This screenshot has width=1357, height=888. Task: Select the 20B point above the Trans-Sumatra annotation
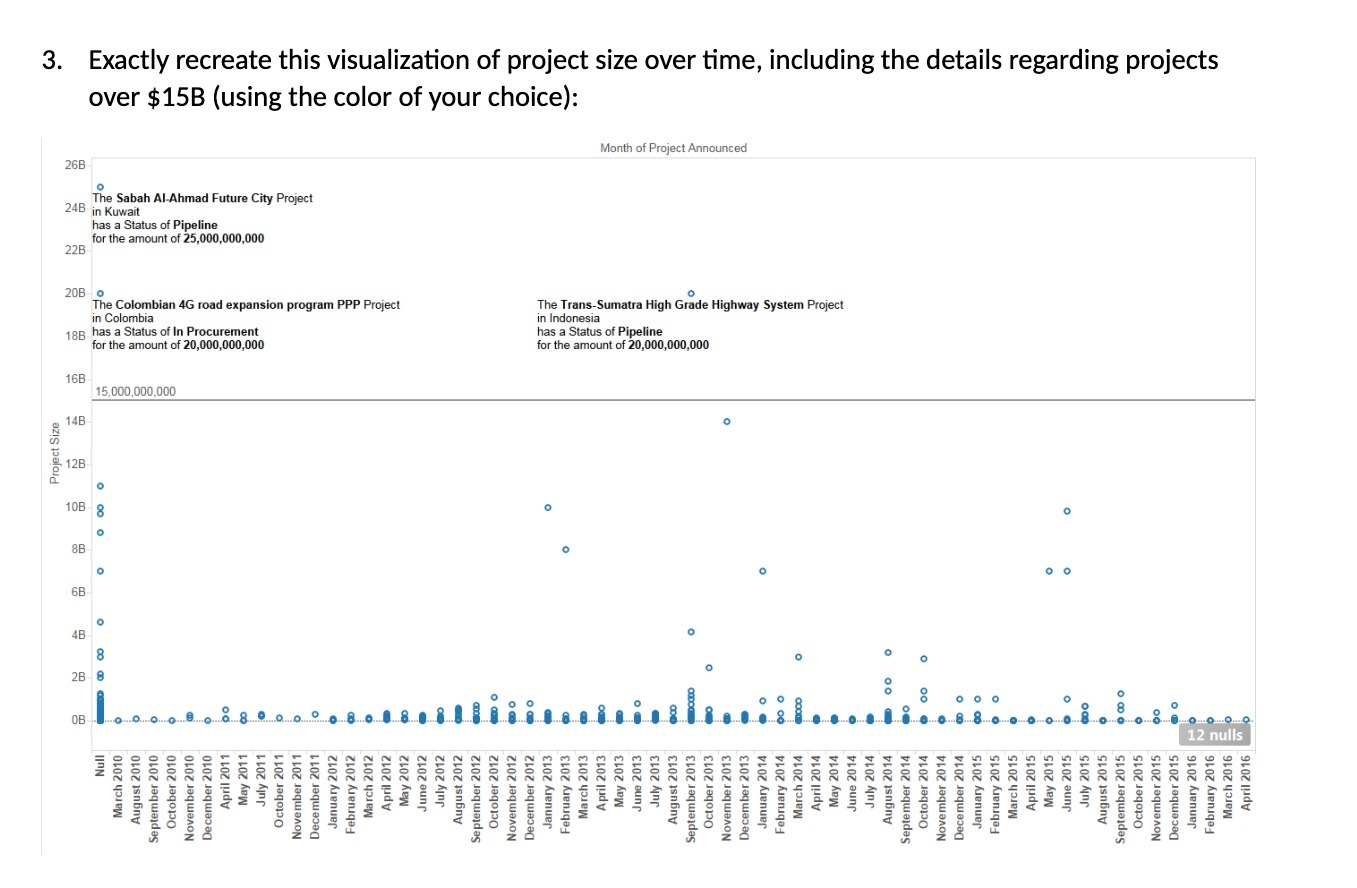point(691,293)
